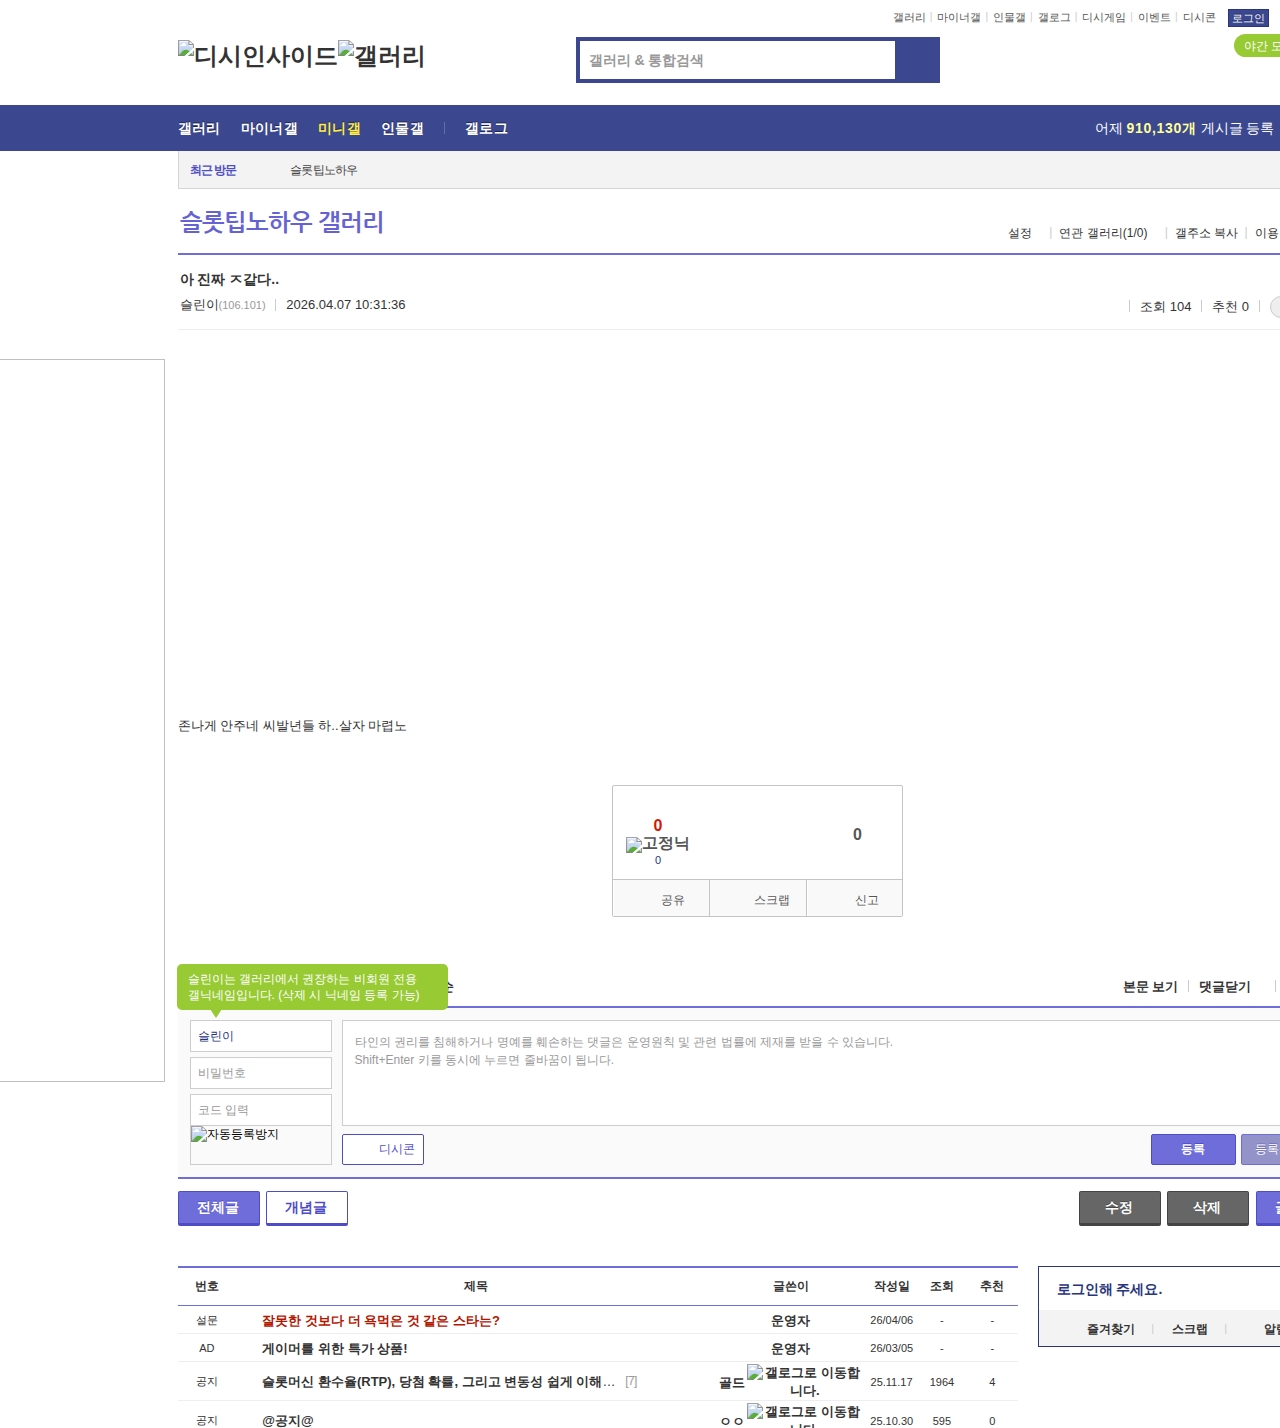
Task: Click the 고정닉 recommend icon
Action: pyautogui.click(x=657, y=844)
